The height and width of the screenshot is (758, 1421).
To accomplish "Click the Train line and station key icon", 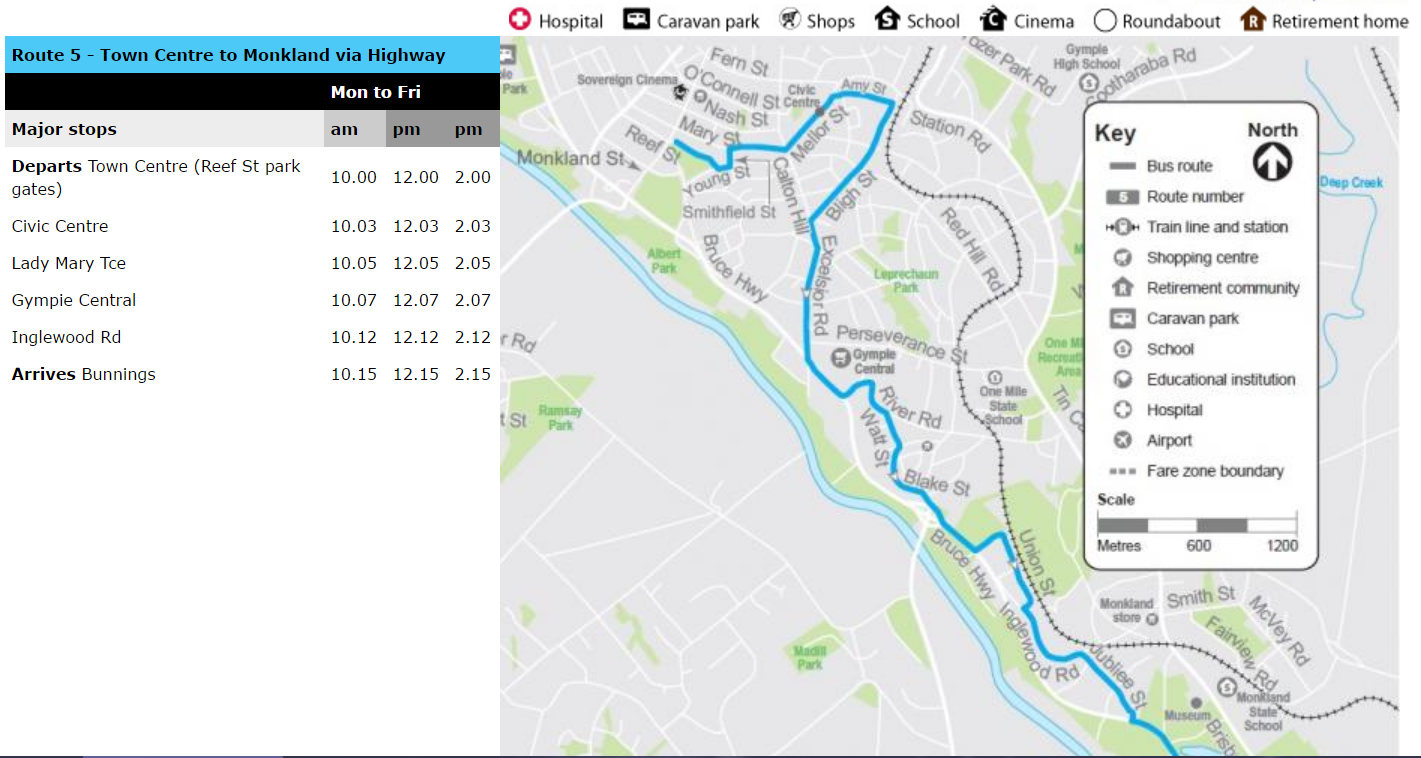I will [1123, 227].
